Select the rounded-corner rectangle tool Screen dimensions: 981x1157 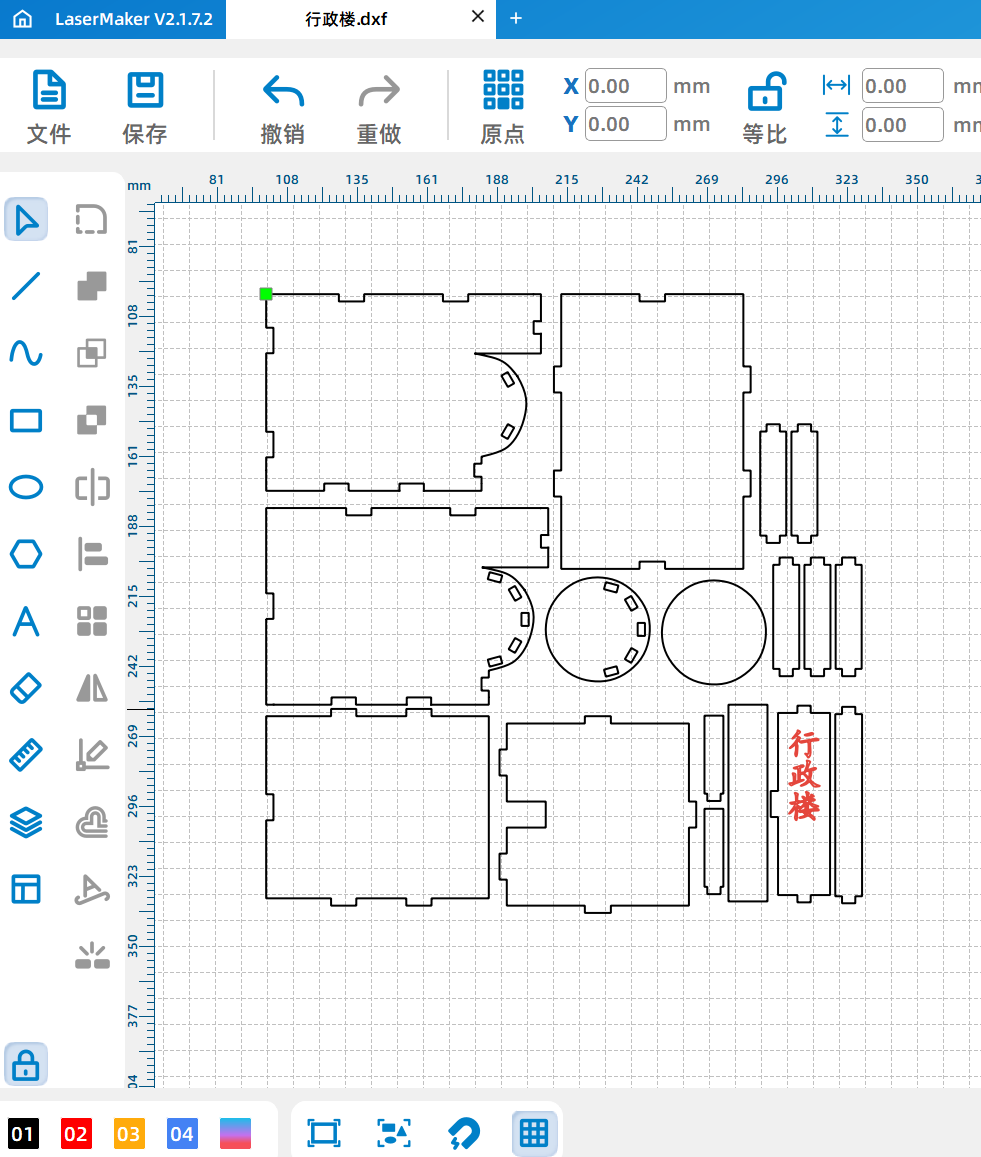tap(92, 219)
